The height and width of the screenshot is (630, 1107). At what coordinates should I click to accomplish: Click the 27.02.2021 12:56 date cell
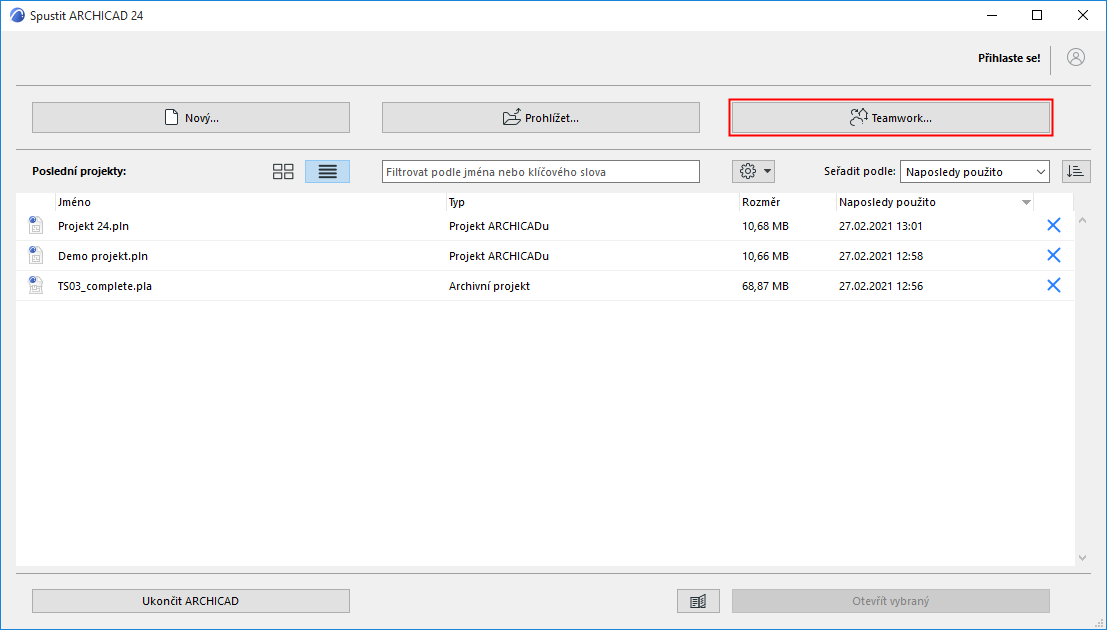[x=880, y=286]
